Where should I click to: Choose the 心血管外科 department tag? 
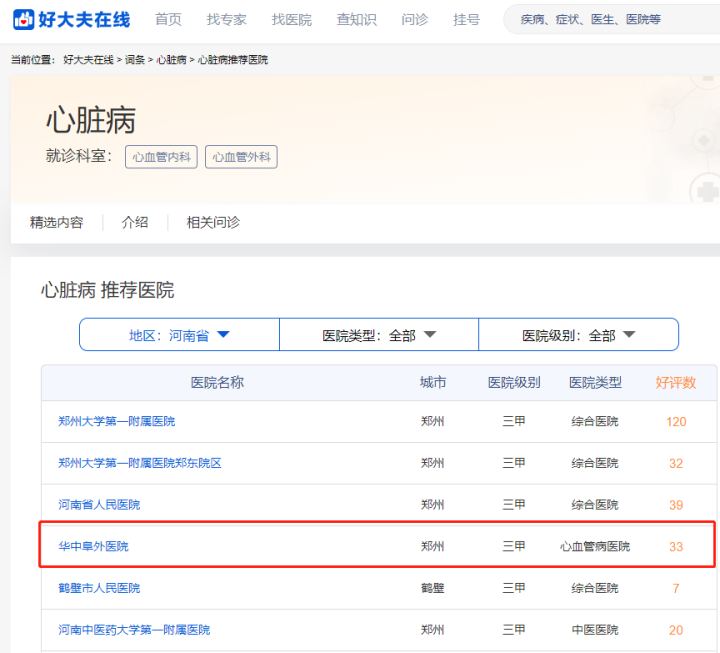click(241, 157)
